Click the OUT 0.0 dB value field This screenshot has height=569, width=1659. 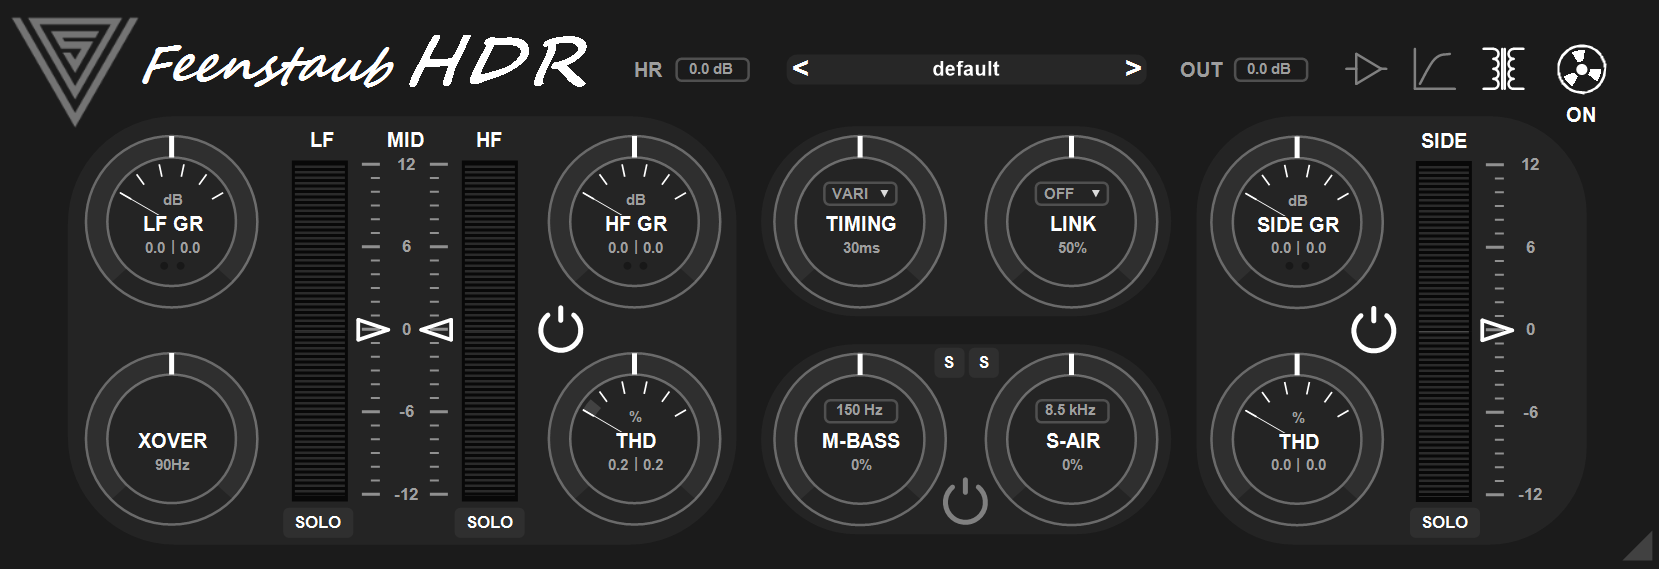1269,69
